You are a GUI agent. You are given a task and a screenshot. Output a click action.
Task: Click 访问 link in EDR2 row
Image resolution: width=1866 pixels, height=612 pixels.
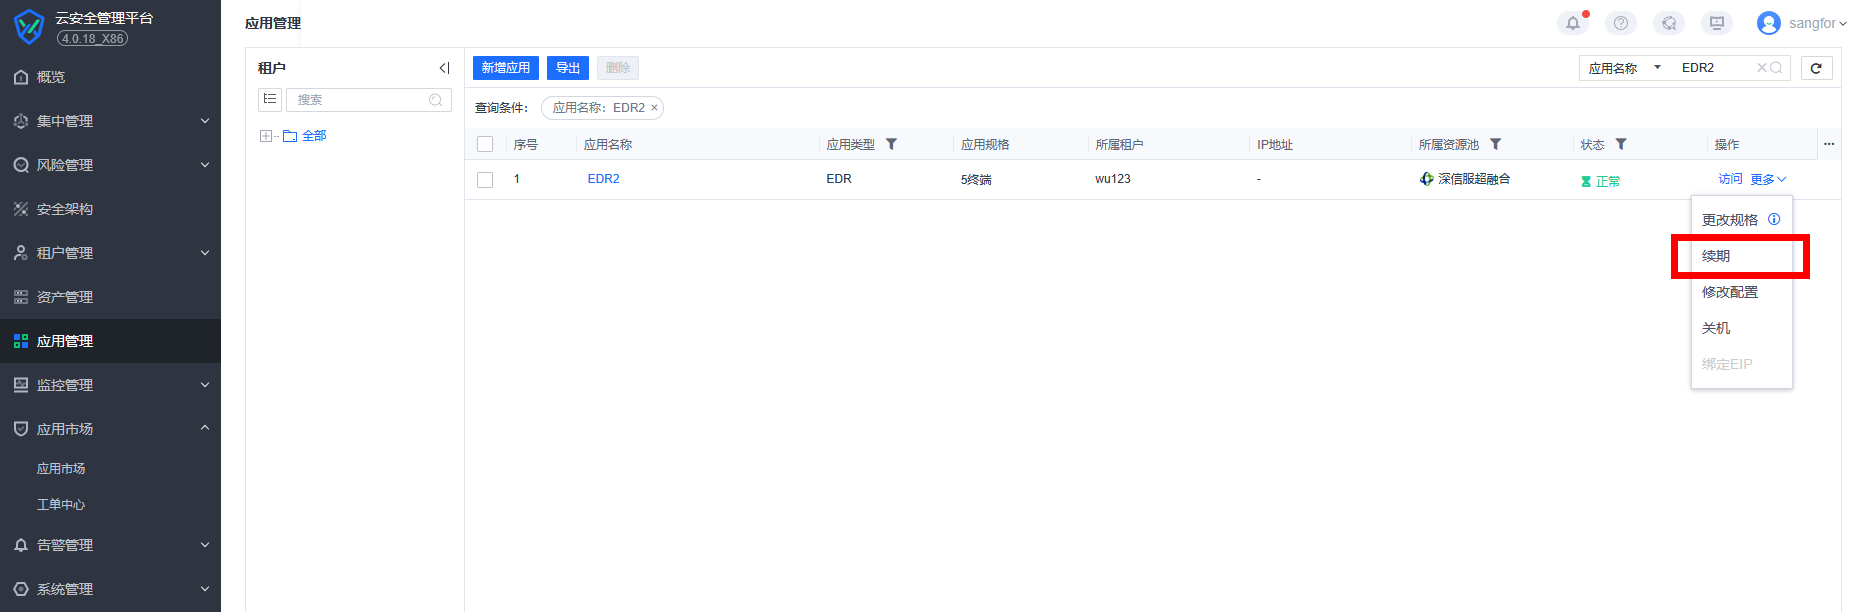coord(1730,179)
